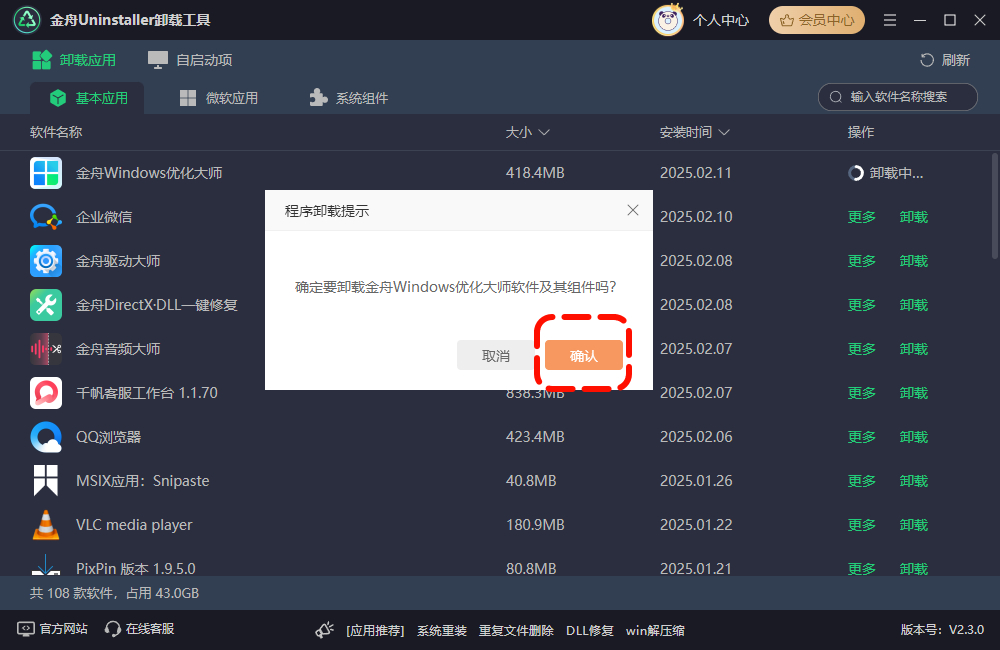This screenshot has height=650, width=1000.
Task: Click 卸载 for 金舟驱动大师
Action: (x=913, y=261)
